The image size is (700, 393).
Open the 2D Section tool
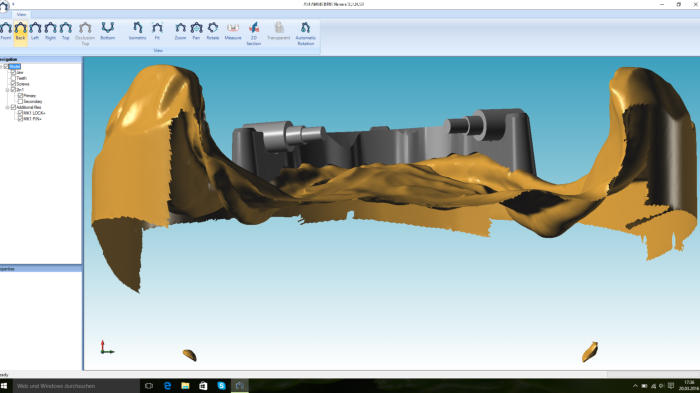[254, 33]
